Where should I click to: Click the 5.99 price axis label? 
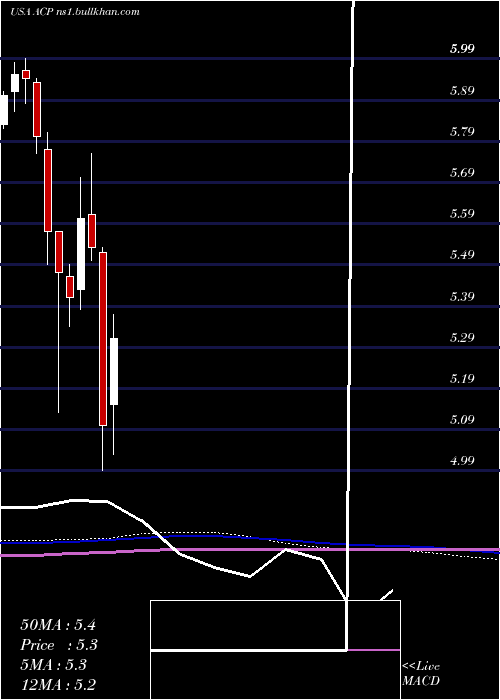pyautogui.click(x=462, y=50)
